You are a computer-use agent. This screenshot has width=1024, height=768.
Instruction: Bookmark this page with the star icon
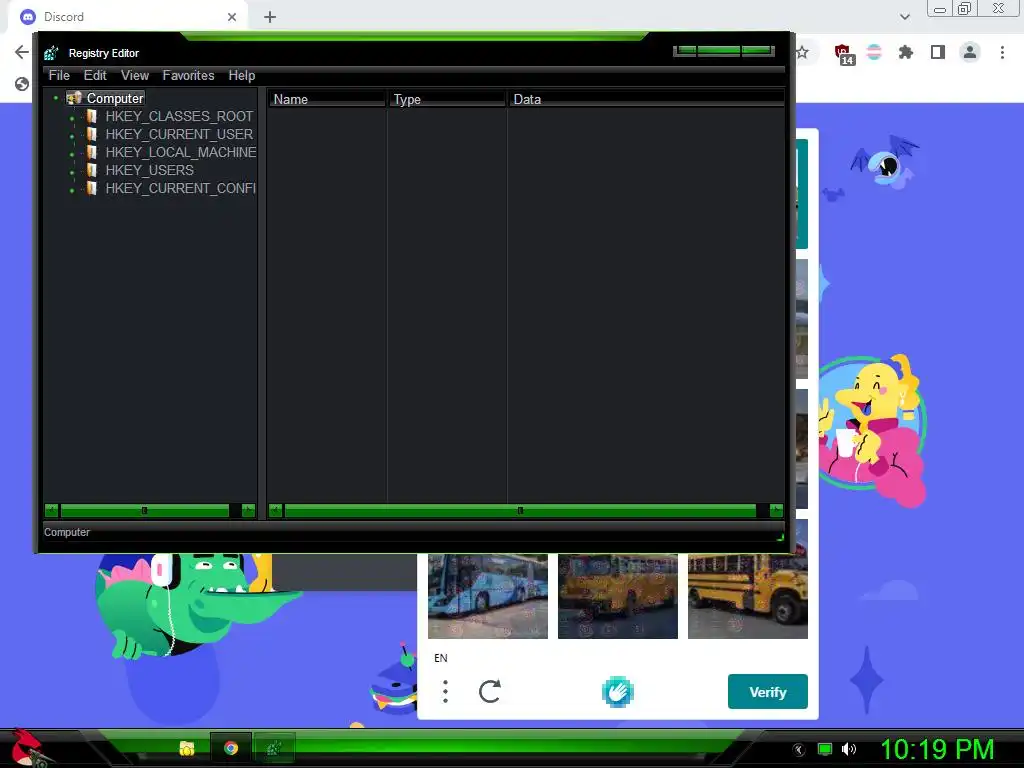click(x=803, y=52)
